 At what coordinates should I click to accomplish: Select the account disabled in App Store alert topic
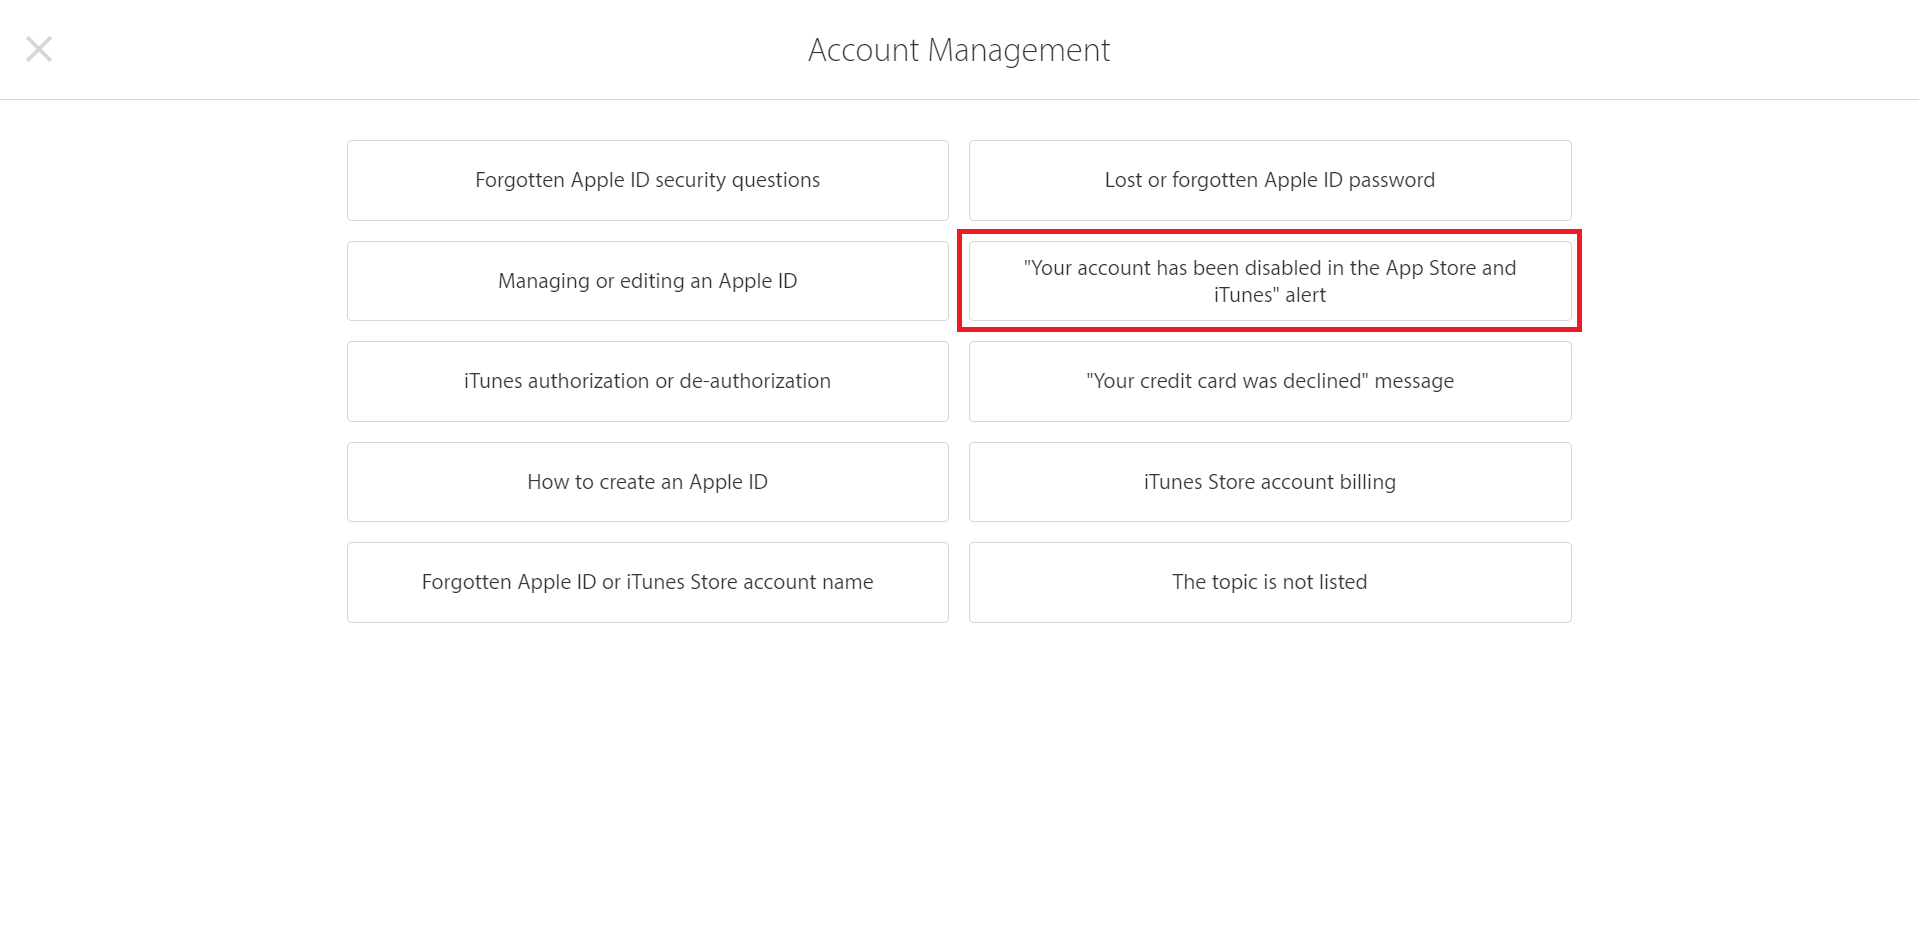(1269, 281)
